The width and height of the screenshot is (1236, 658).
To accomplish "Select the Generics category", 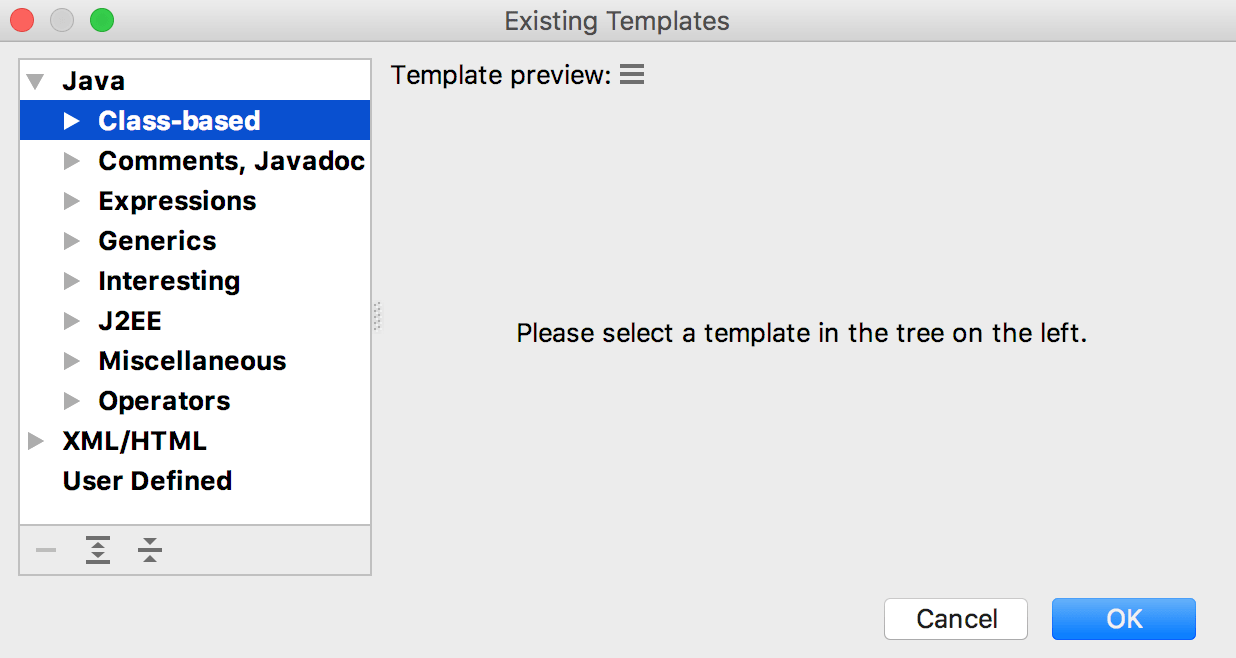I will (x=157, y=241).
